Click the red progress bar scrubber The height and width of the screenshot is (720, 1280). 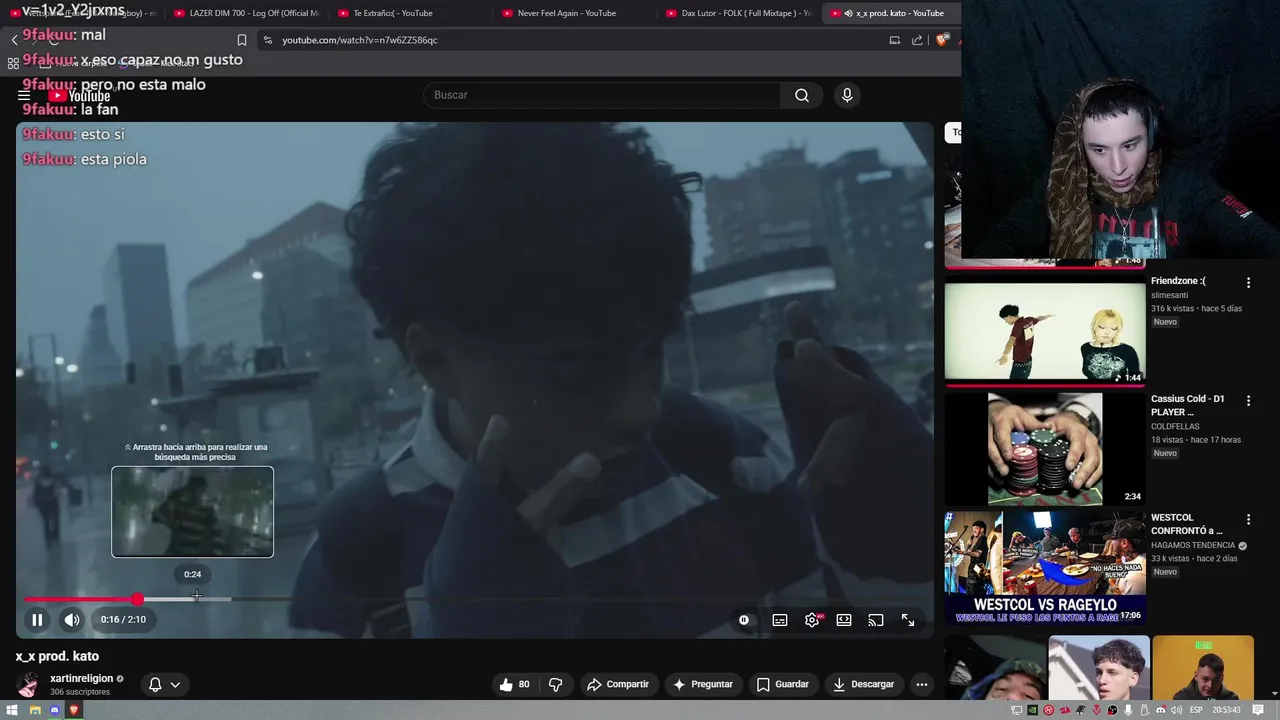click(x=137, y=599)
